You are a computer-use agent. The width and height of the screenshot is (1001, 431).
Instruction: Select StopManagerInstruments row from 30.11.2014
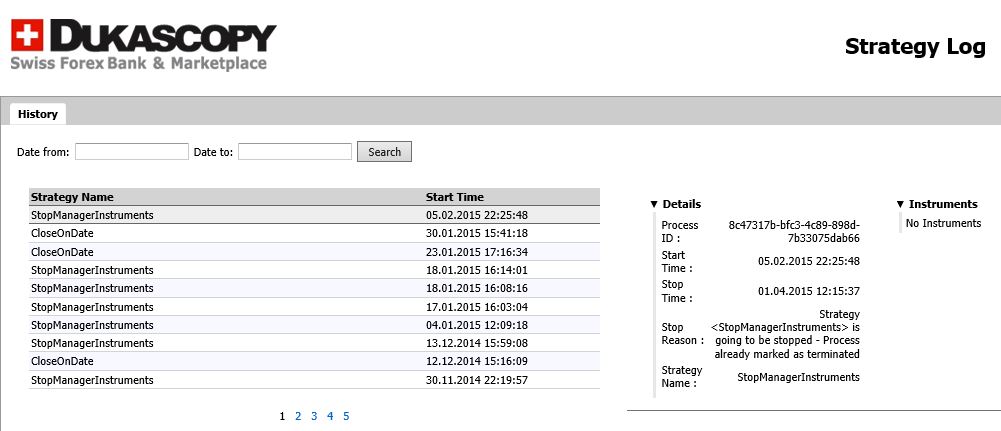point(92,380)
